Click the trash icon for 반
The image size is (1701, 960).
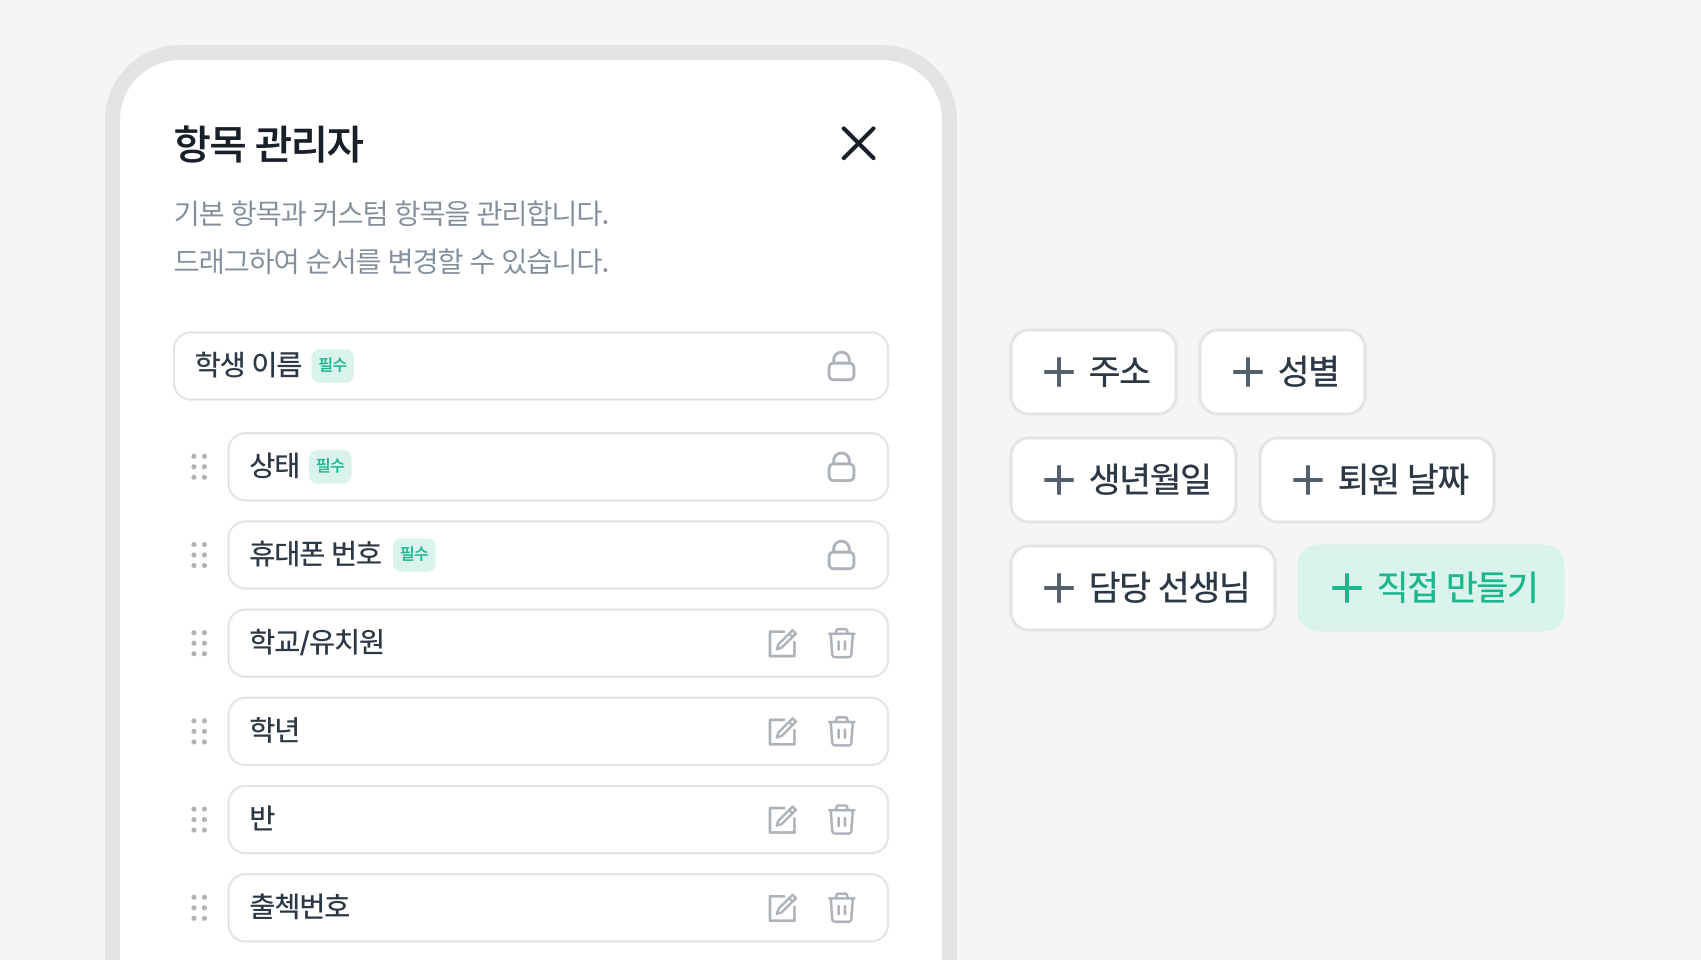point(841,820)
